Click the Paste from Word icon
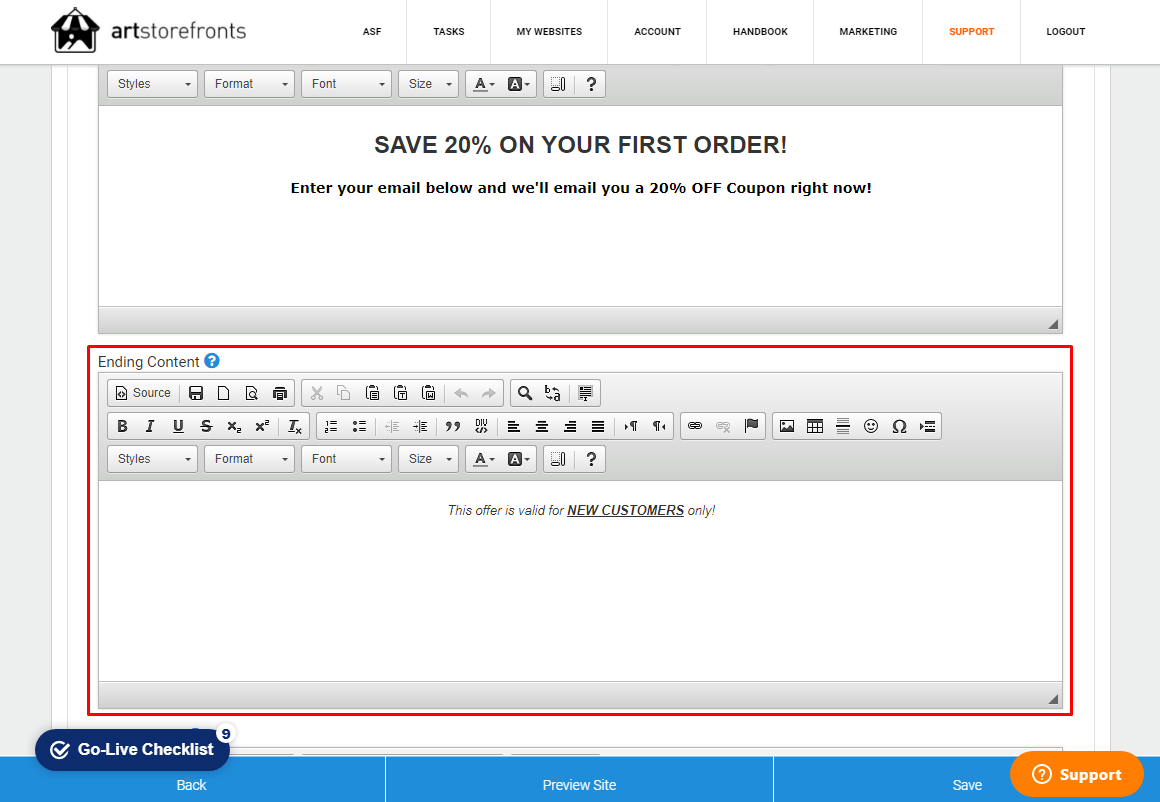This screenshot has height=802, width=1160. coord(428,393)
